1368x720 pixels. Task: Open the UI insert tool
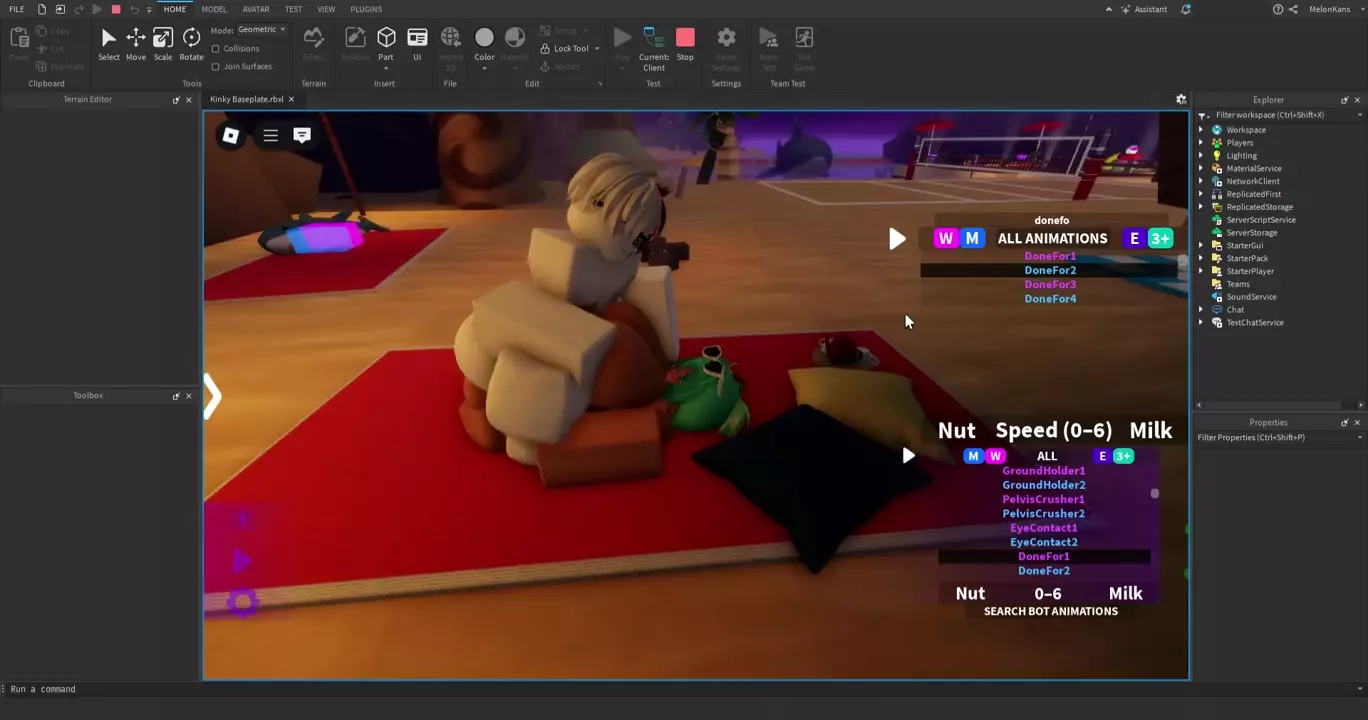[x=417, y=40]
